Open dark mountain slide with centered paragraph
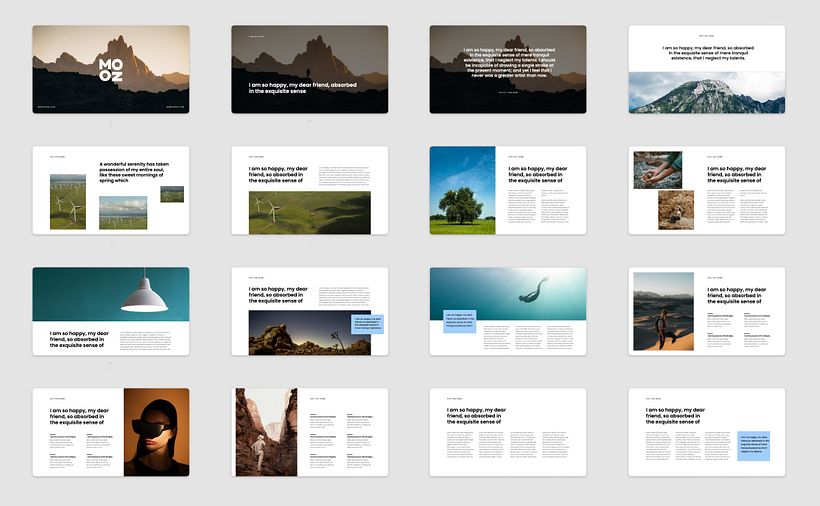Viewport: 820px width, 506px height. [508, 69]
